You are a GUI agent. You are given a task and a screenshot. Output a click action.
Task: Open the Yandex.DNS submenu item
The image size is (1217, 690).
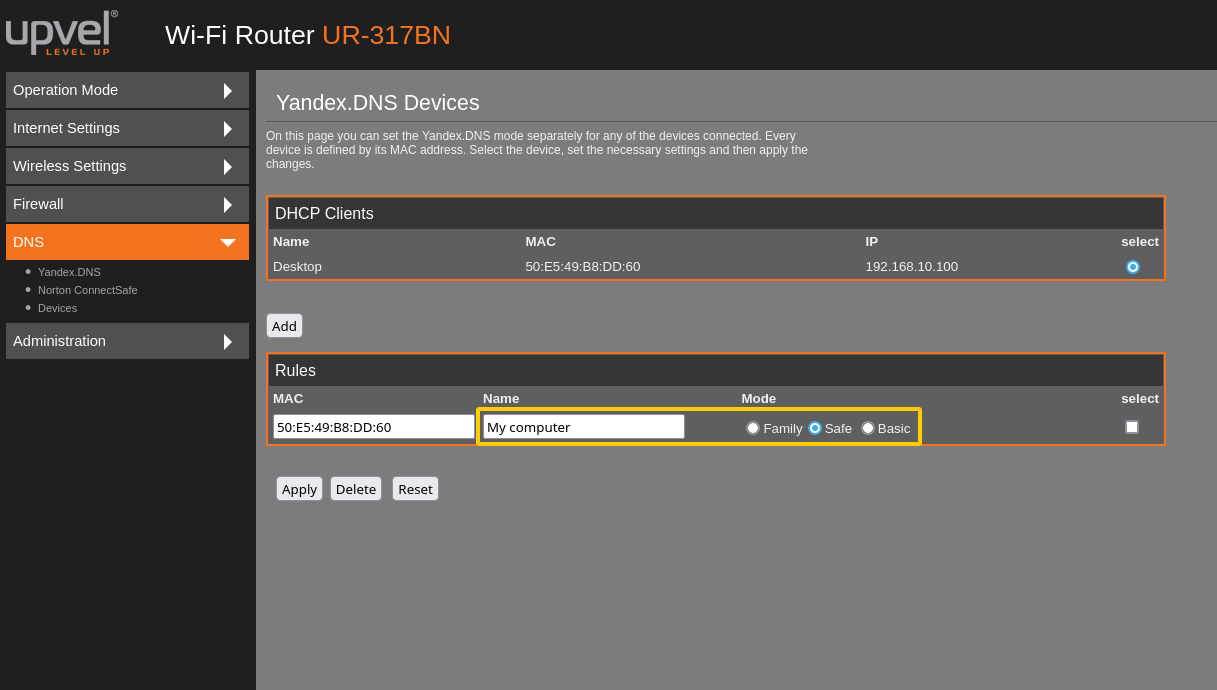click(x=69, y=272)
